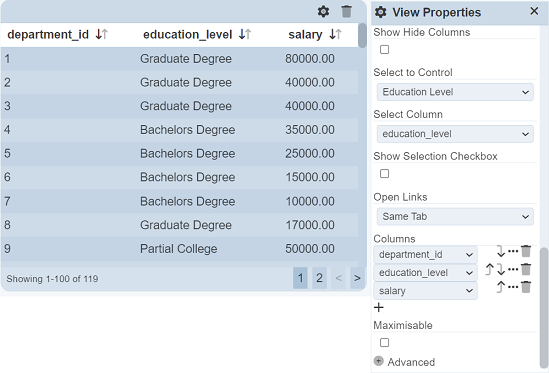549x373 pixels.
Task: Open the Open Links Same Tab dropdown
Action: (x=455, y=216)
